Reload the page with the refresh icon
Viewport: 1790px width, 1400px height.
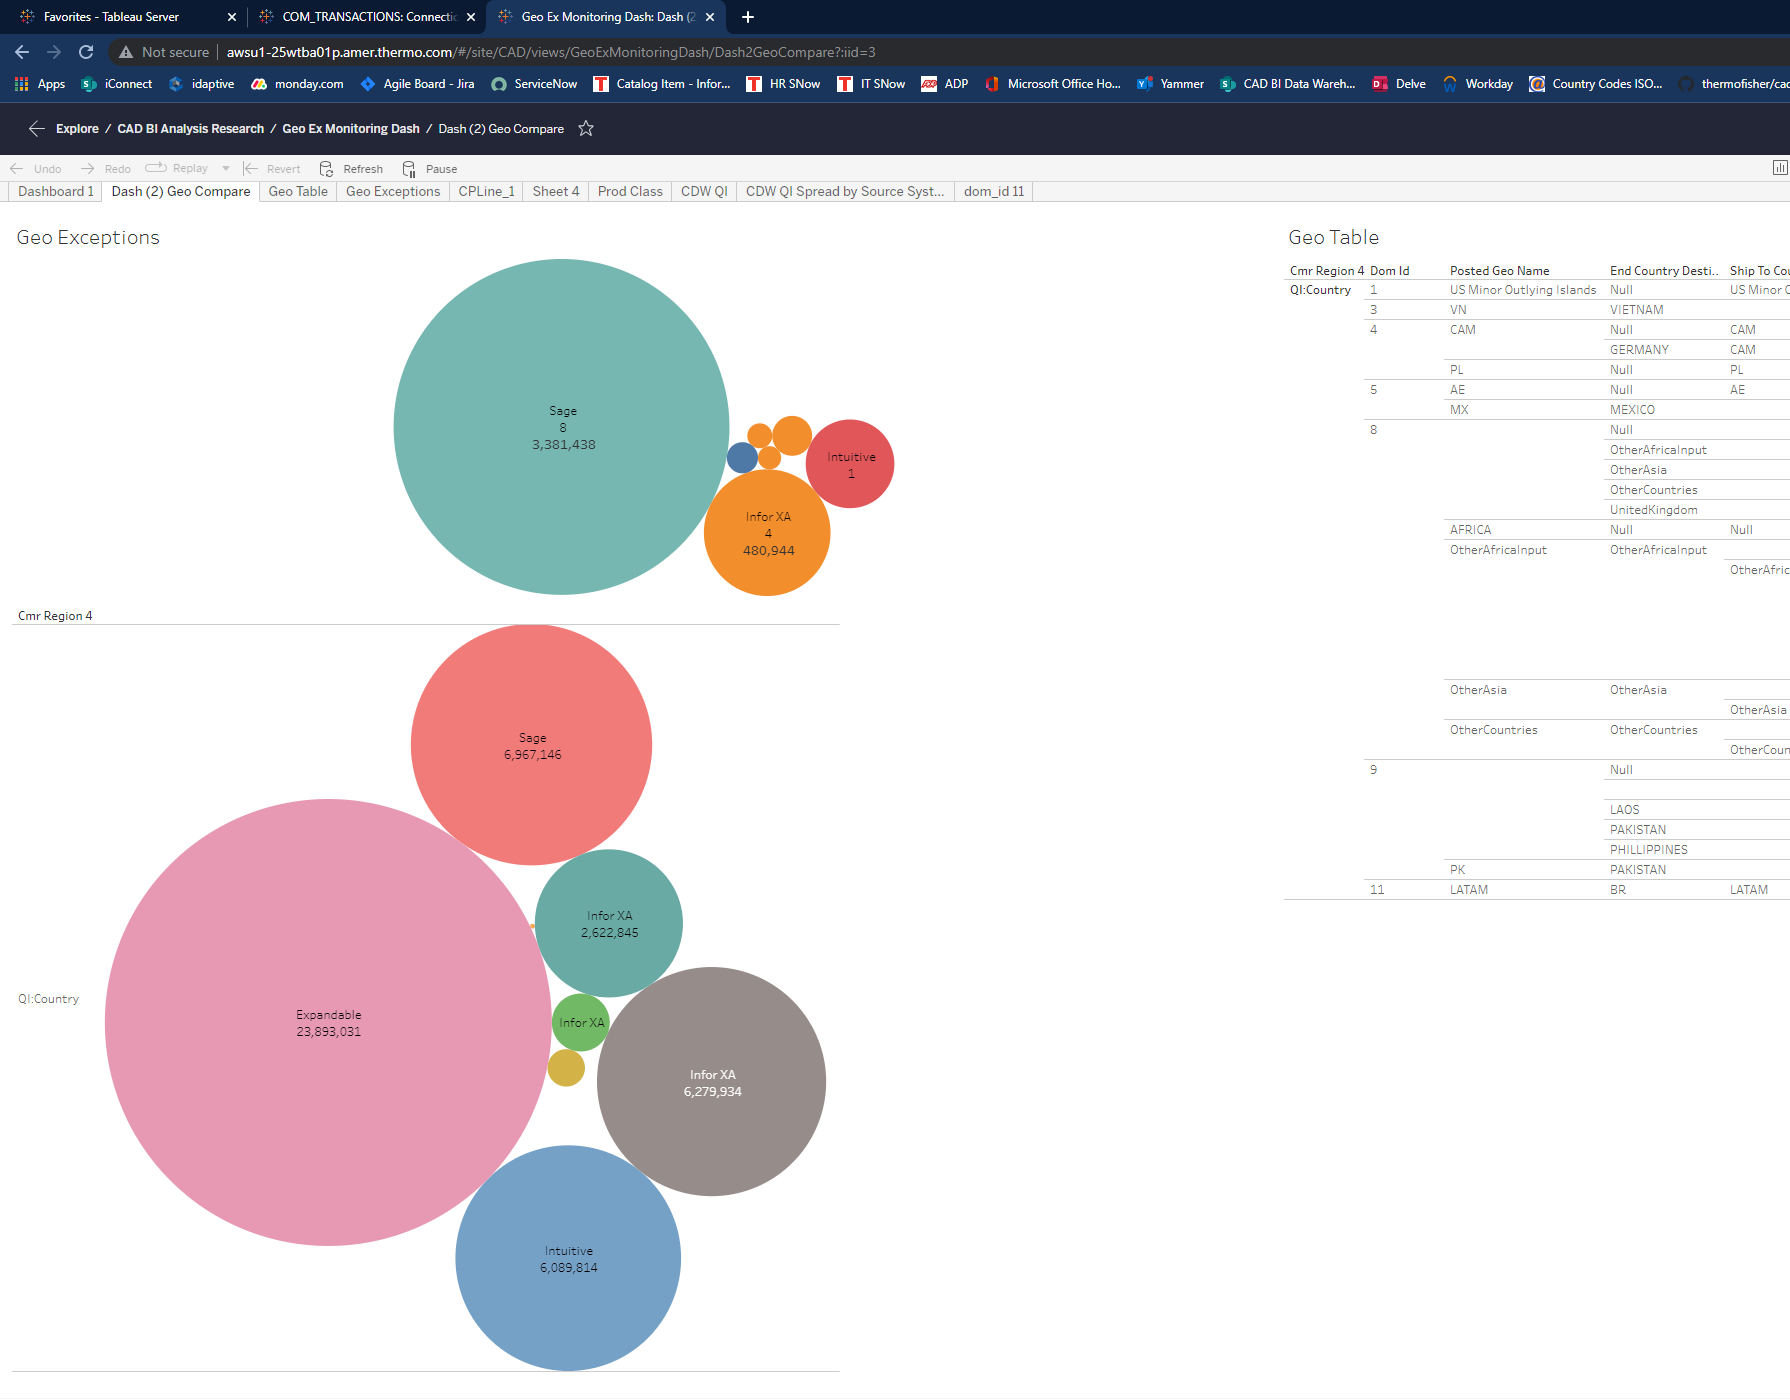click(x=86, y=52)
